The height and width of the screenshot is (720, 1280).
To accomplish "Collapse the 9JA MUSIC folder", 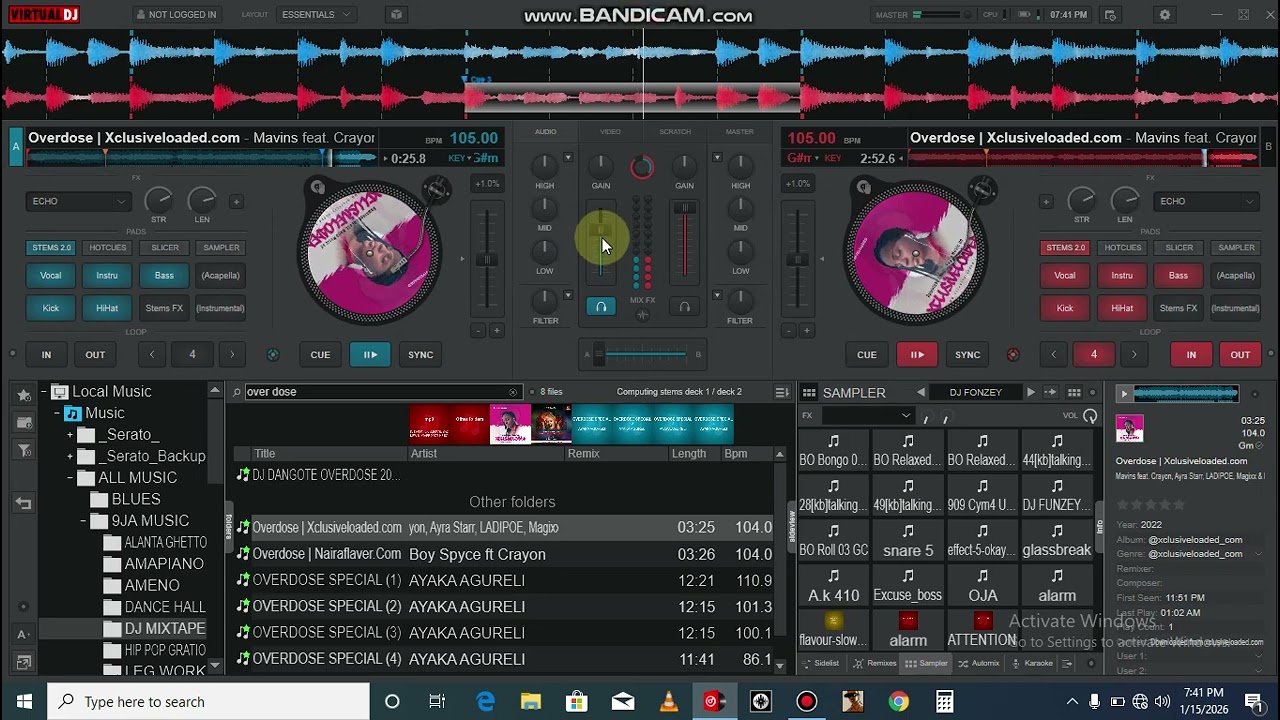I will 83,521.
